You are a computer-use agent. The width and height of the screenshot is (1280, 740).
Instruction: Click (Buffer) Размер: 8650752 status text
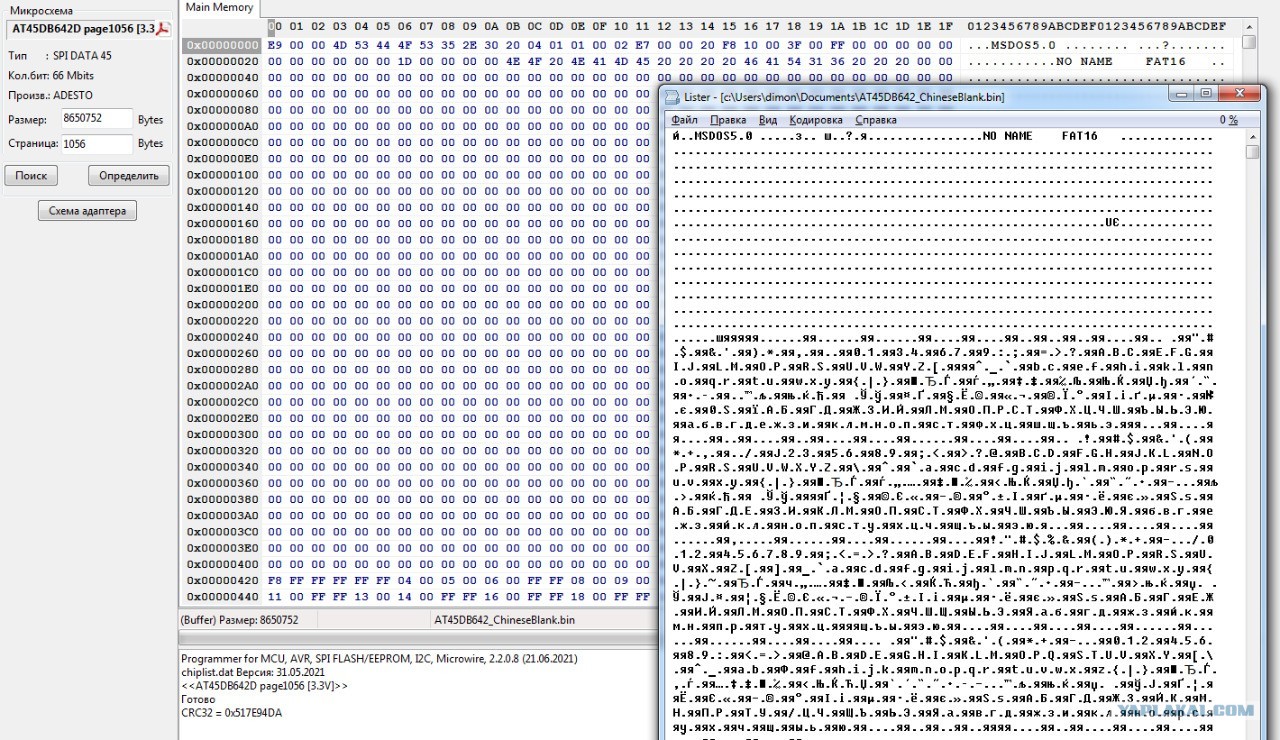point(239,620)
